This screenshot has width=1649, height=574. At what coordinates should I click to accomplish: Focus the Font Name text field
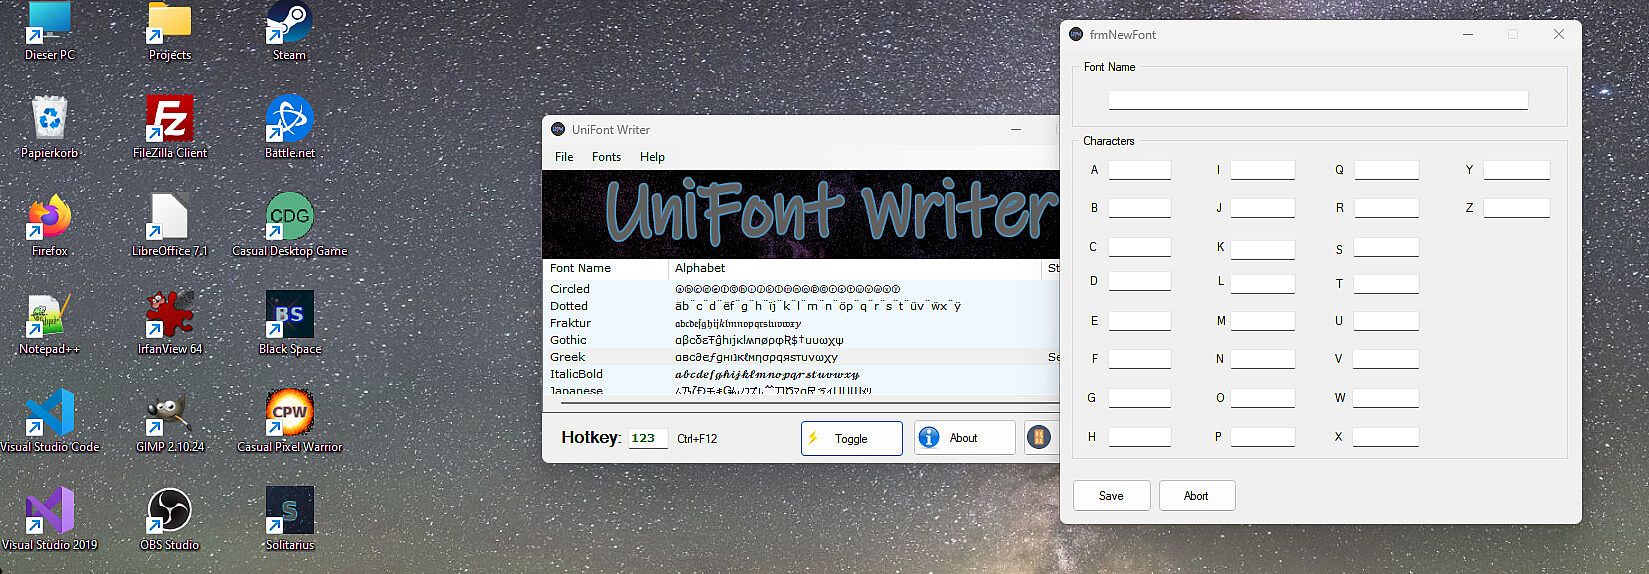click(1317, 100)
